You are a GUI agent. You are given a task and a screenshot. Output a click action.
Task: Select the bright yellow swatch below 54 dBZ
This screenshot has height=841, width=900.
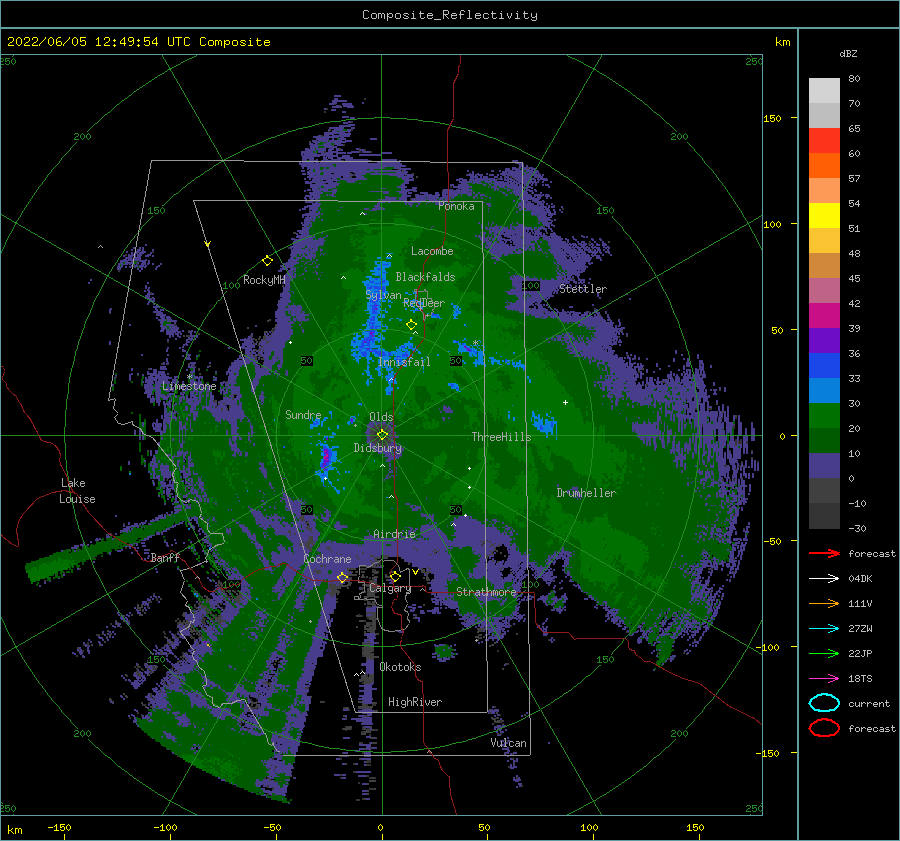click(824, 216)
